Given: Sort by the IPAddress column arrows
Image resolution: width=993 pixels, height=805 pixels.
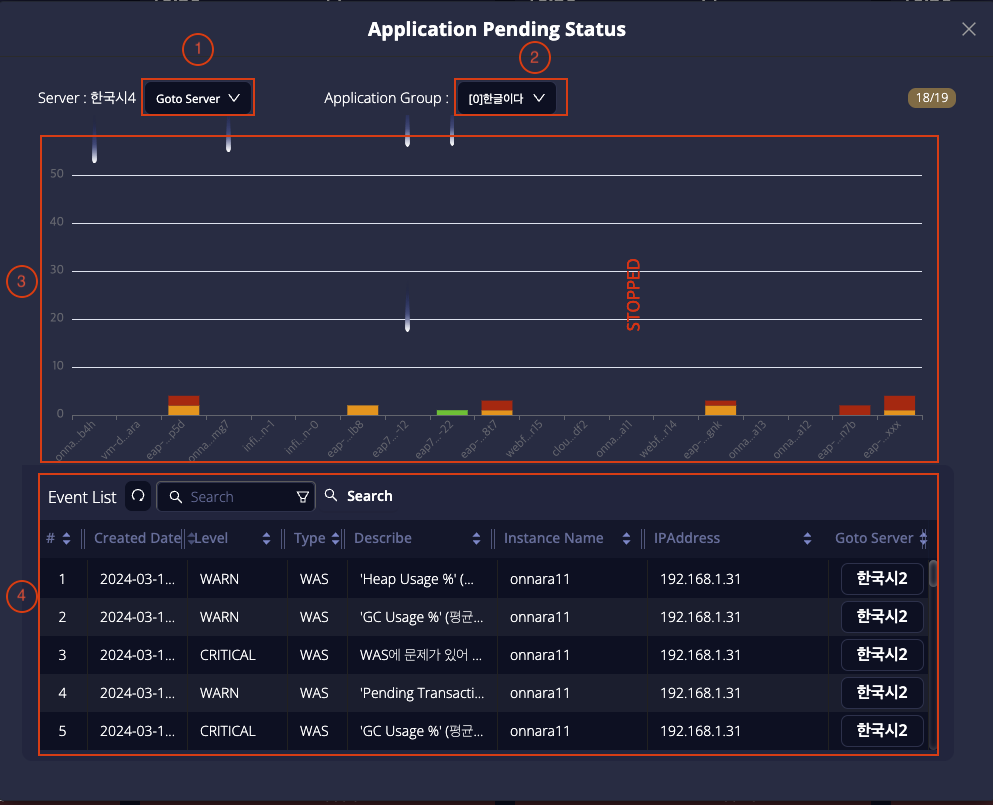Looking at the screenshot, I should (x=807, y=539).
